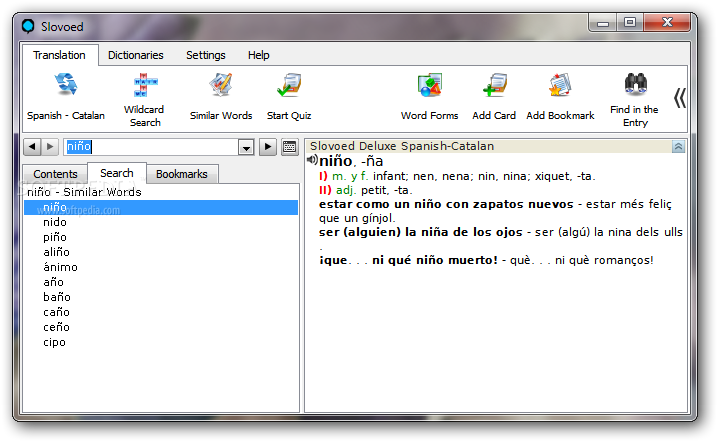This screenshot has width=718, height=442.
Task: Click the 'adj. petit, -ta.' definition
Action: [374, 190]
